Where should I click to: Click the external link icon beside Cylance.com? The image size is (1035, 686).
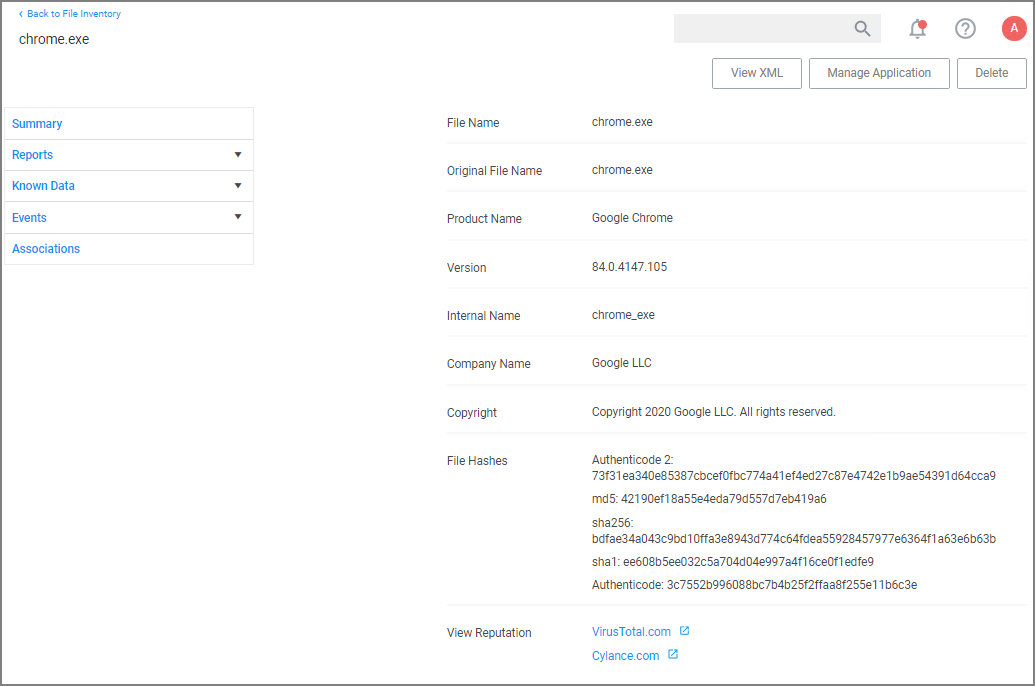673,655
